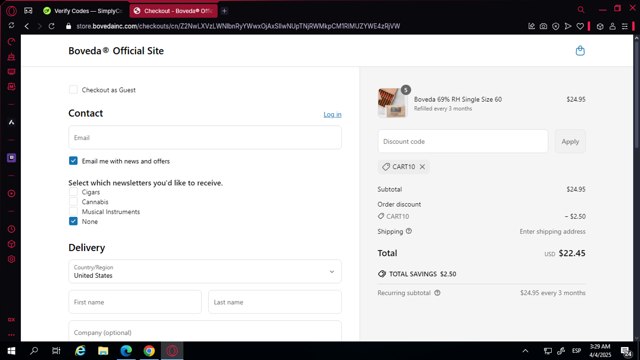This screenshot has height=360, width=640.
Task: Open File Explorer from the taskbar
Action: [x=103, y=351]
